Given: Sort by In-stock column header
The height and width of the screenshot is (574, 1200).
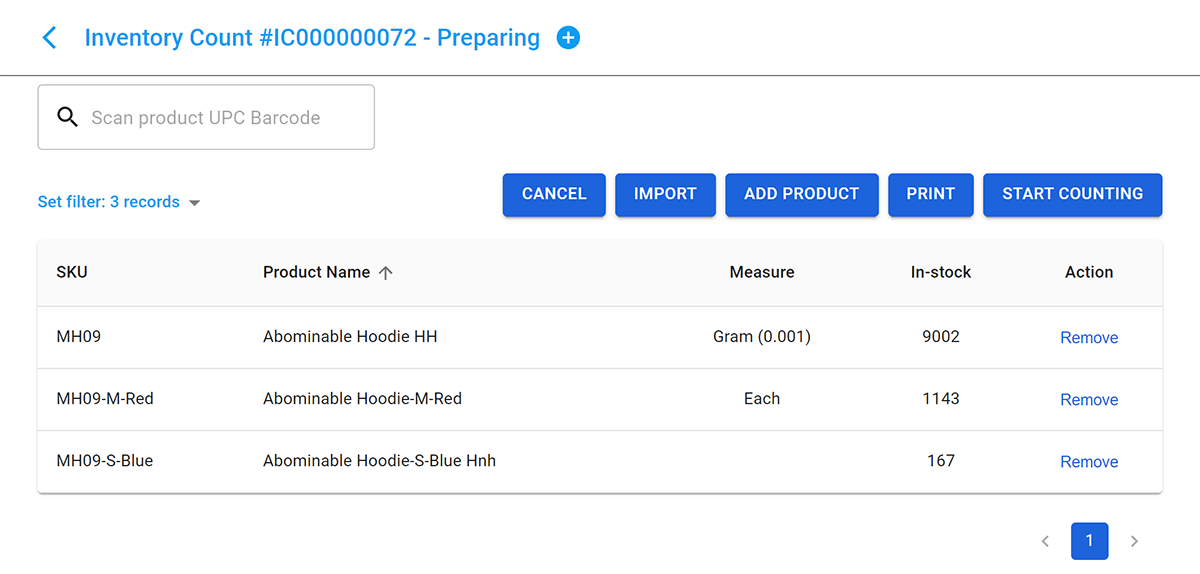Looking at the screenshot, I should pos(940,272).
